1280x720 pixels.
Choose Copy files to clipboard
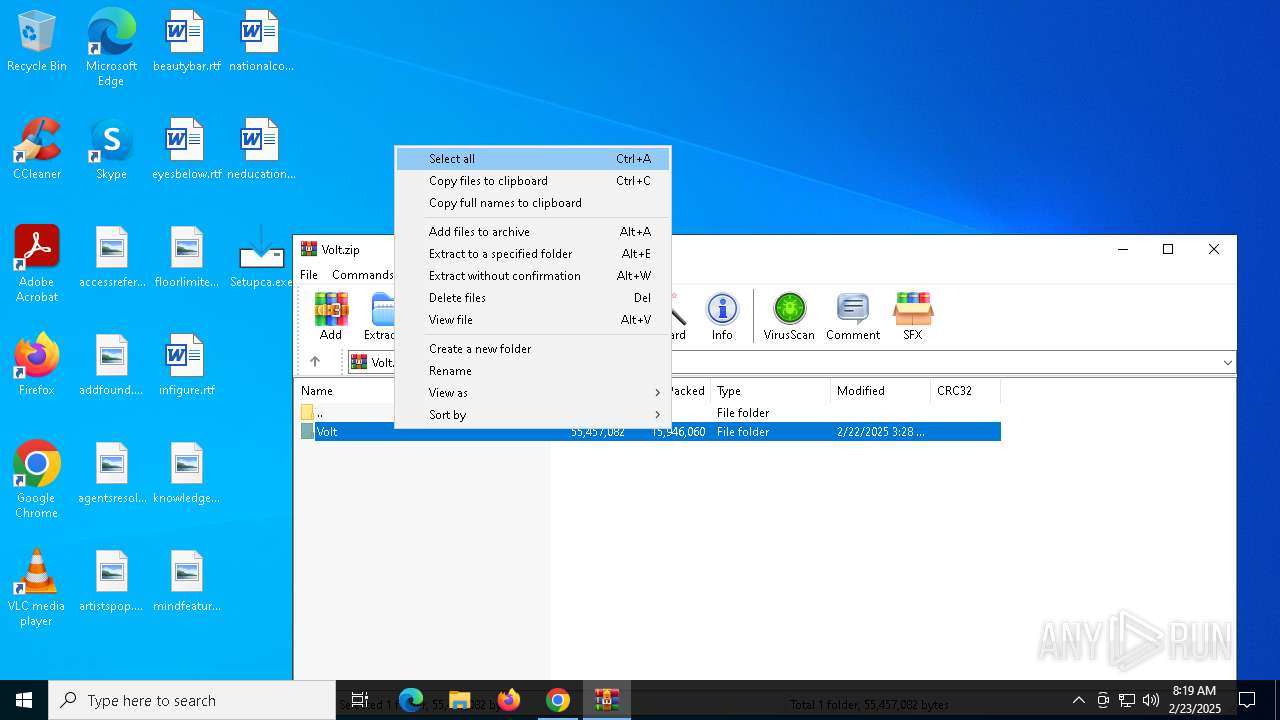[533, 181]
